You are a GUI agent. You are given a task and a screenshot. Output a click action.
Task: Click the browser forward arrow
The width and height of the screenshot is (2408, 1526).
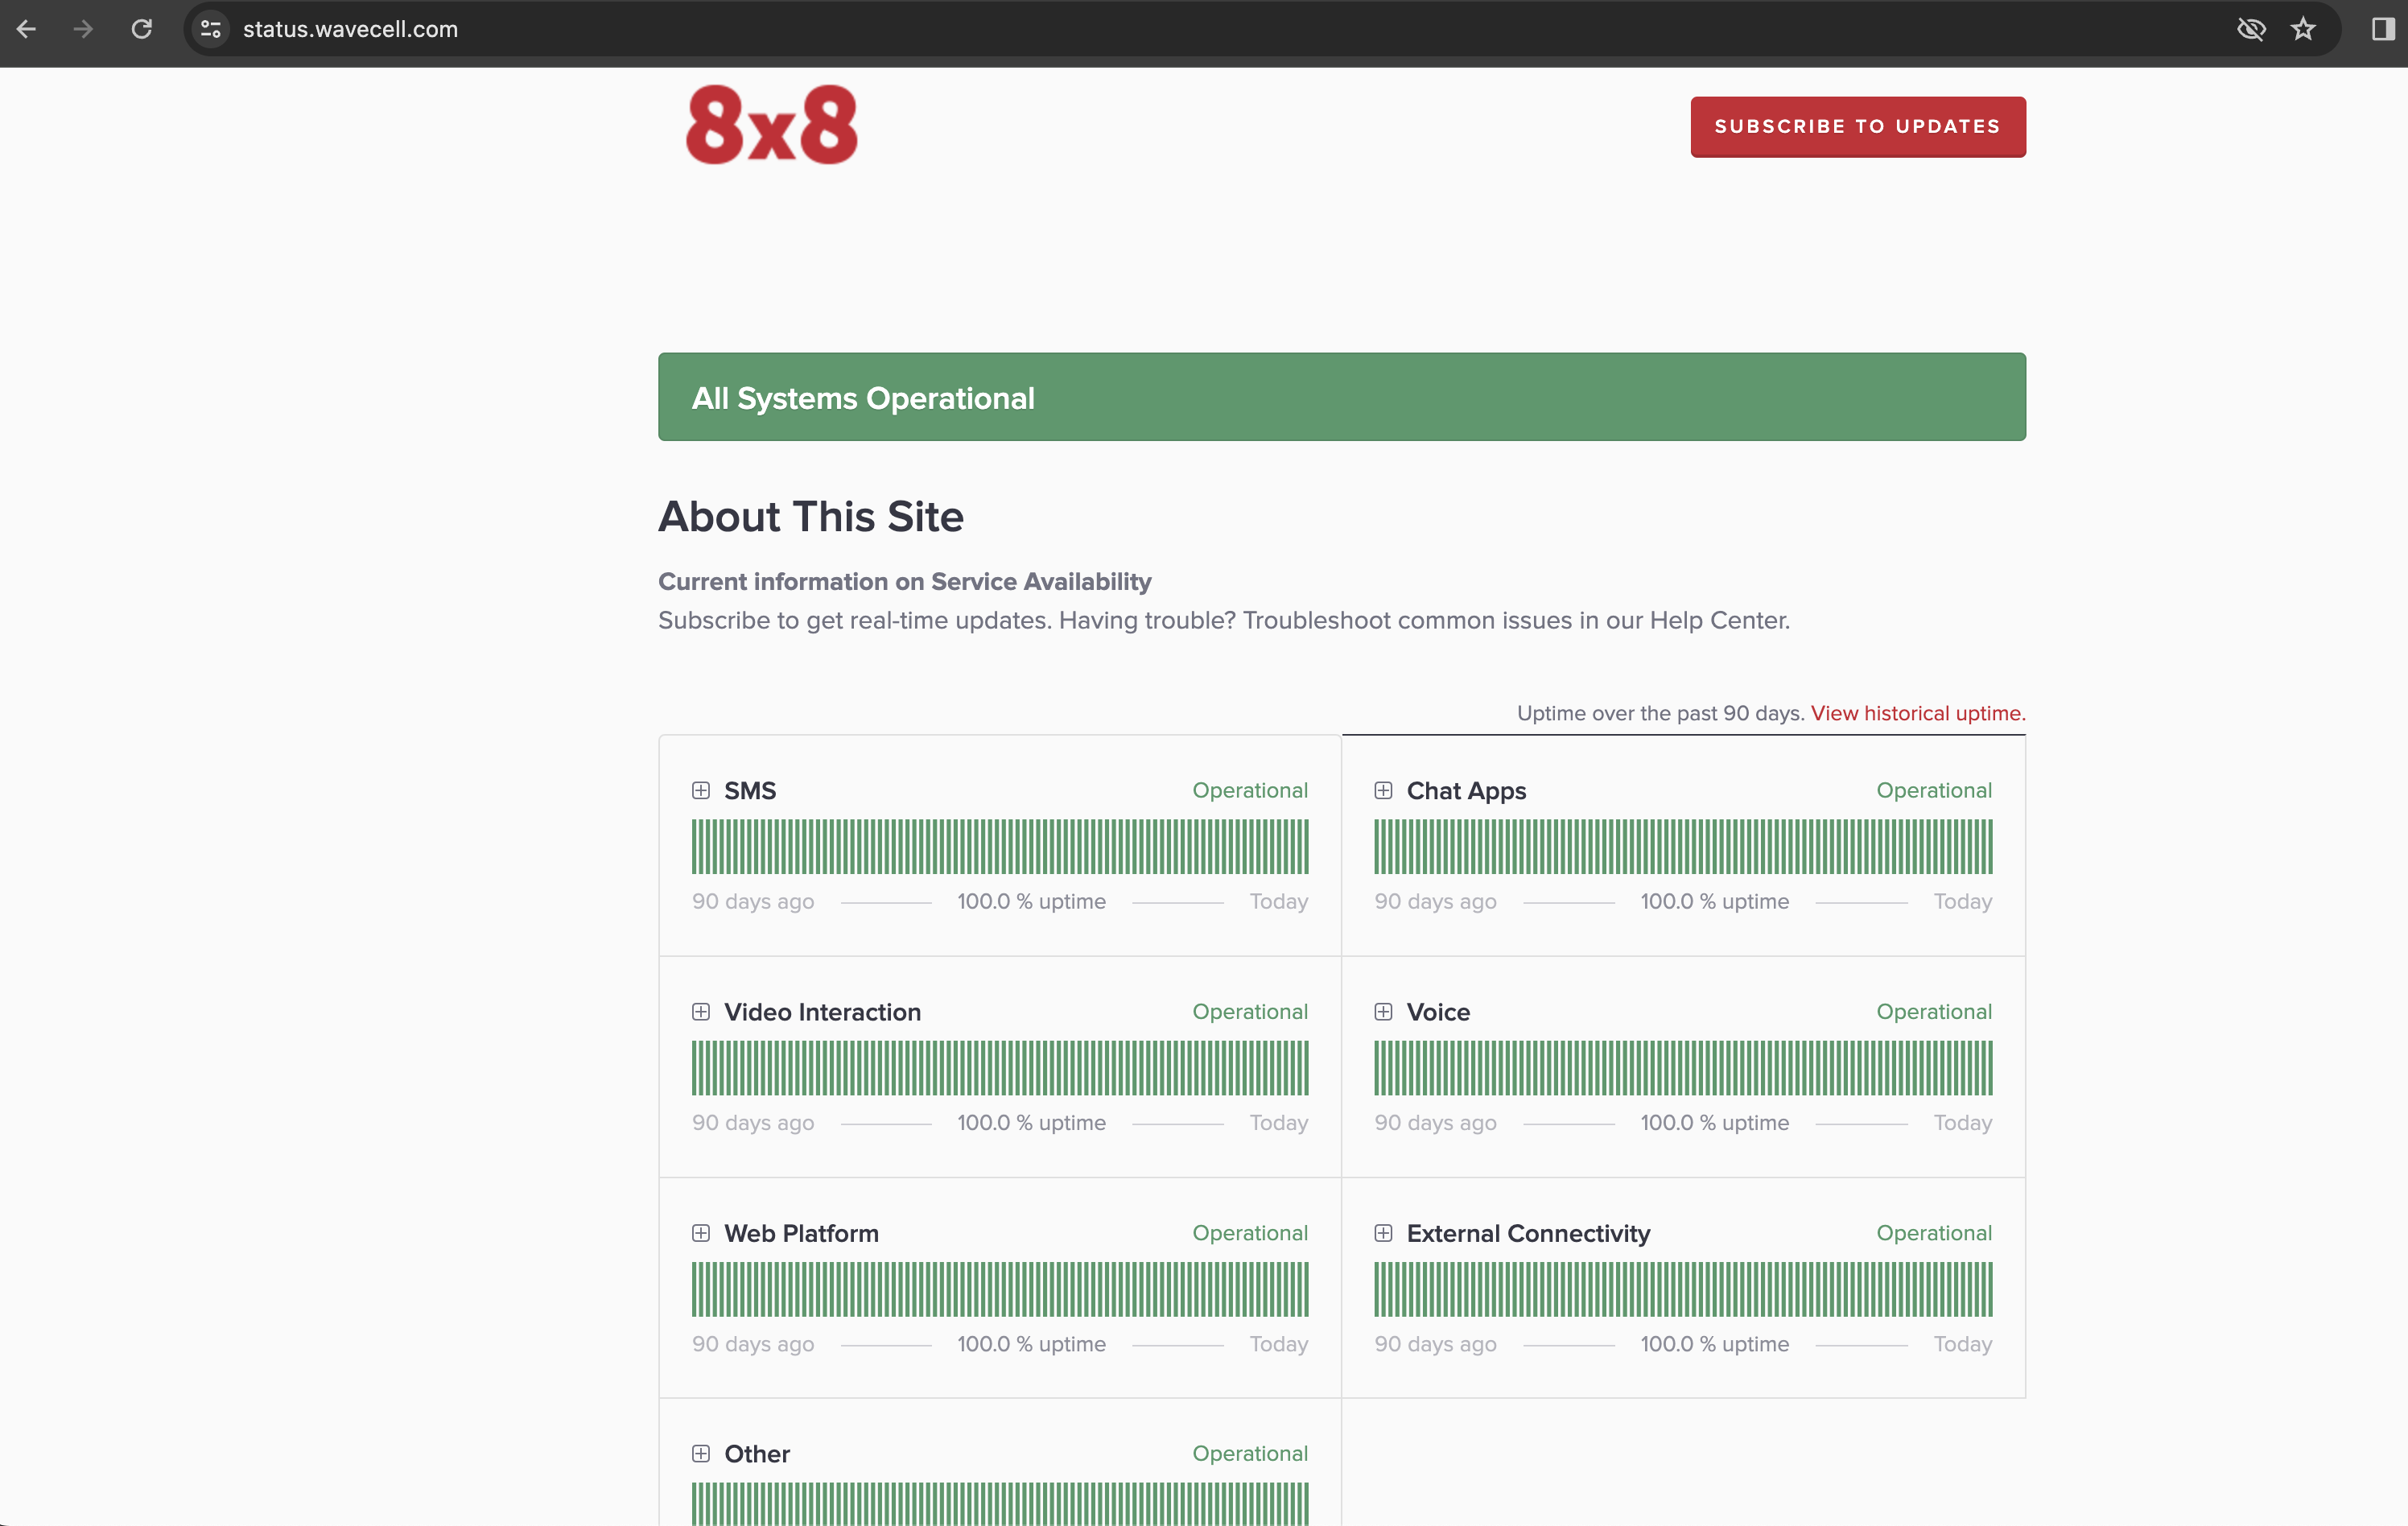[x=84, y=29]
